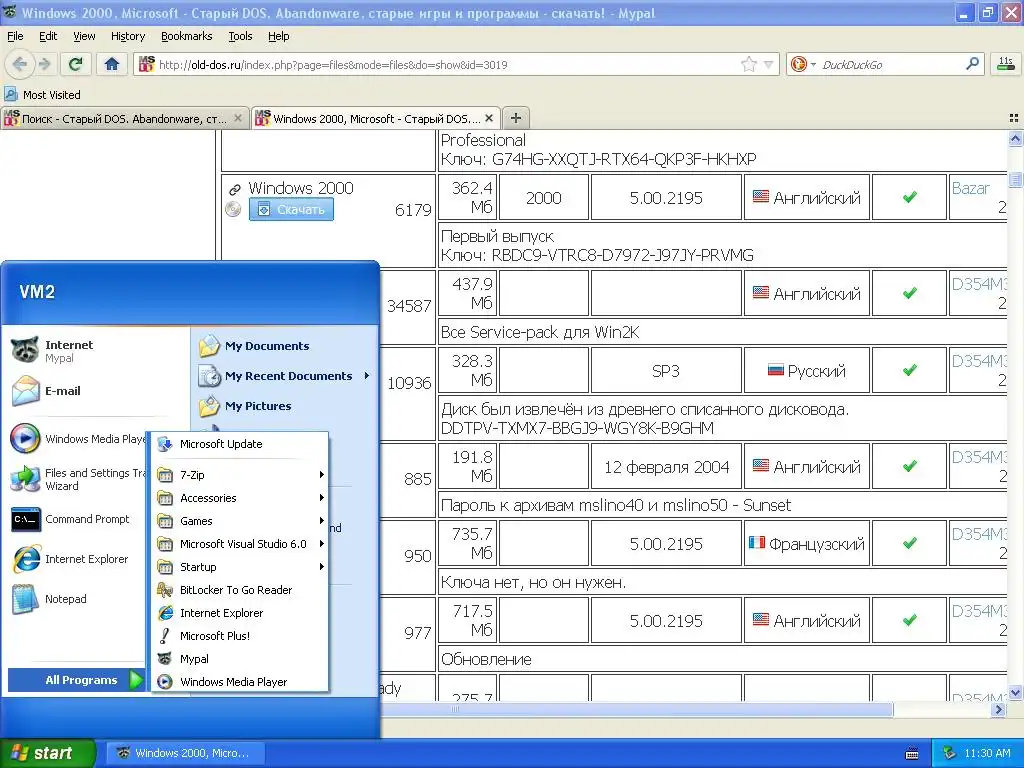This screenshot has width=1024, height=768.
Task: Open the History menu
Action: [127, 36]
